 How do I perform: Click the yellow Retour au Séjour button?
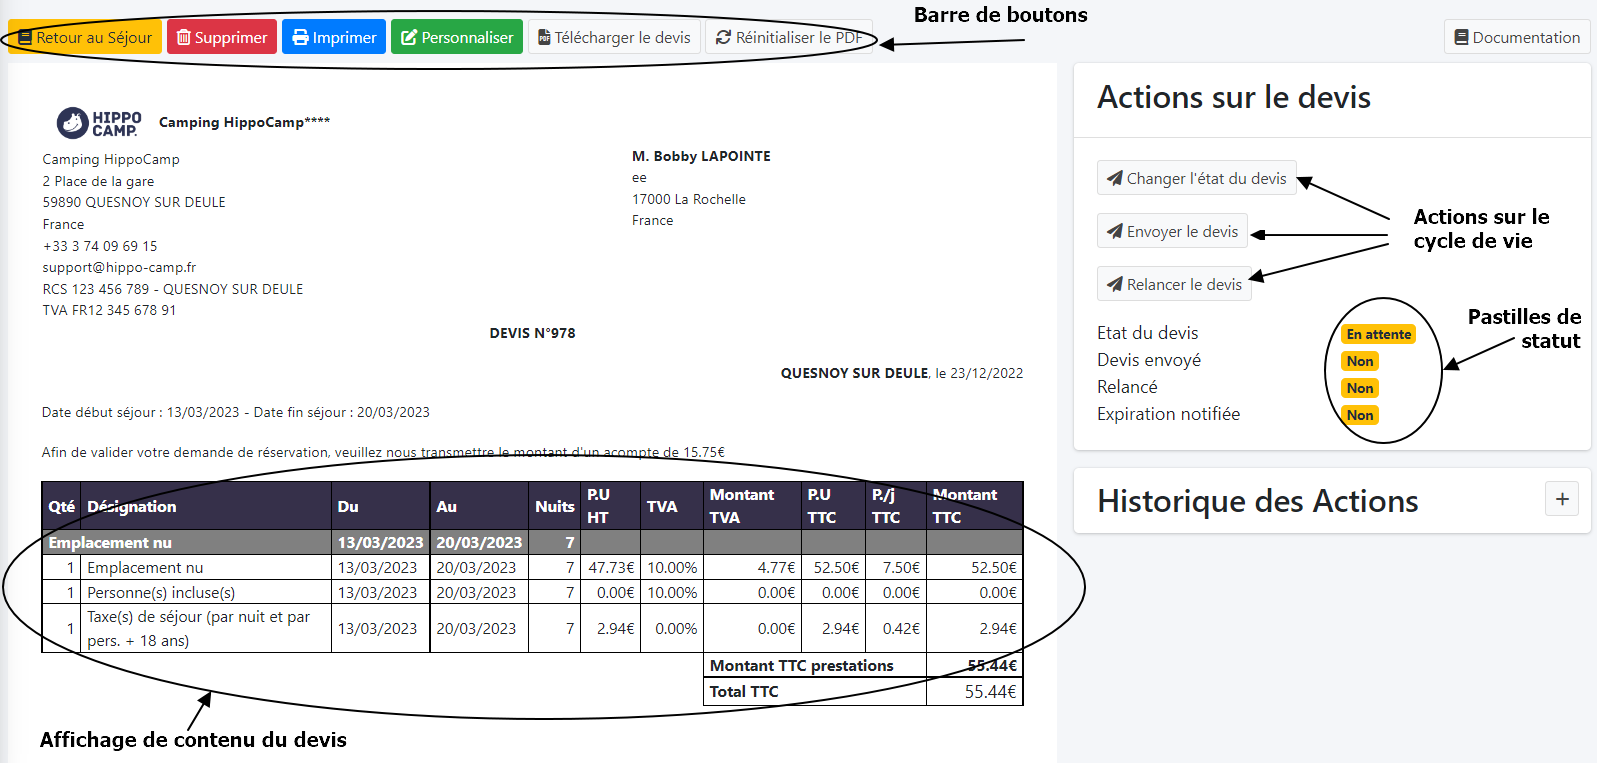[85, 38]
